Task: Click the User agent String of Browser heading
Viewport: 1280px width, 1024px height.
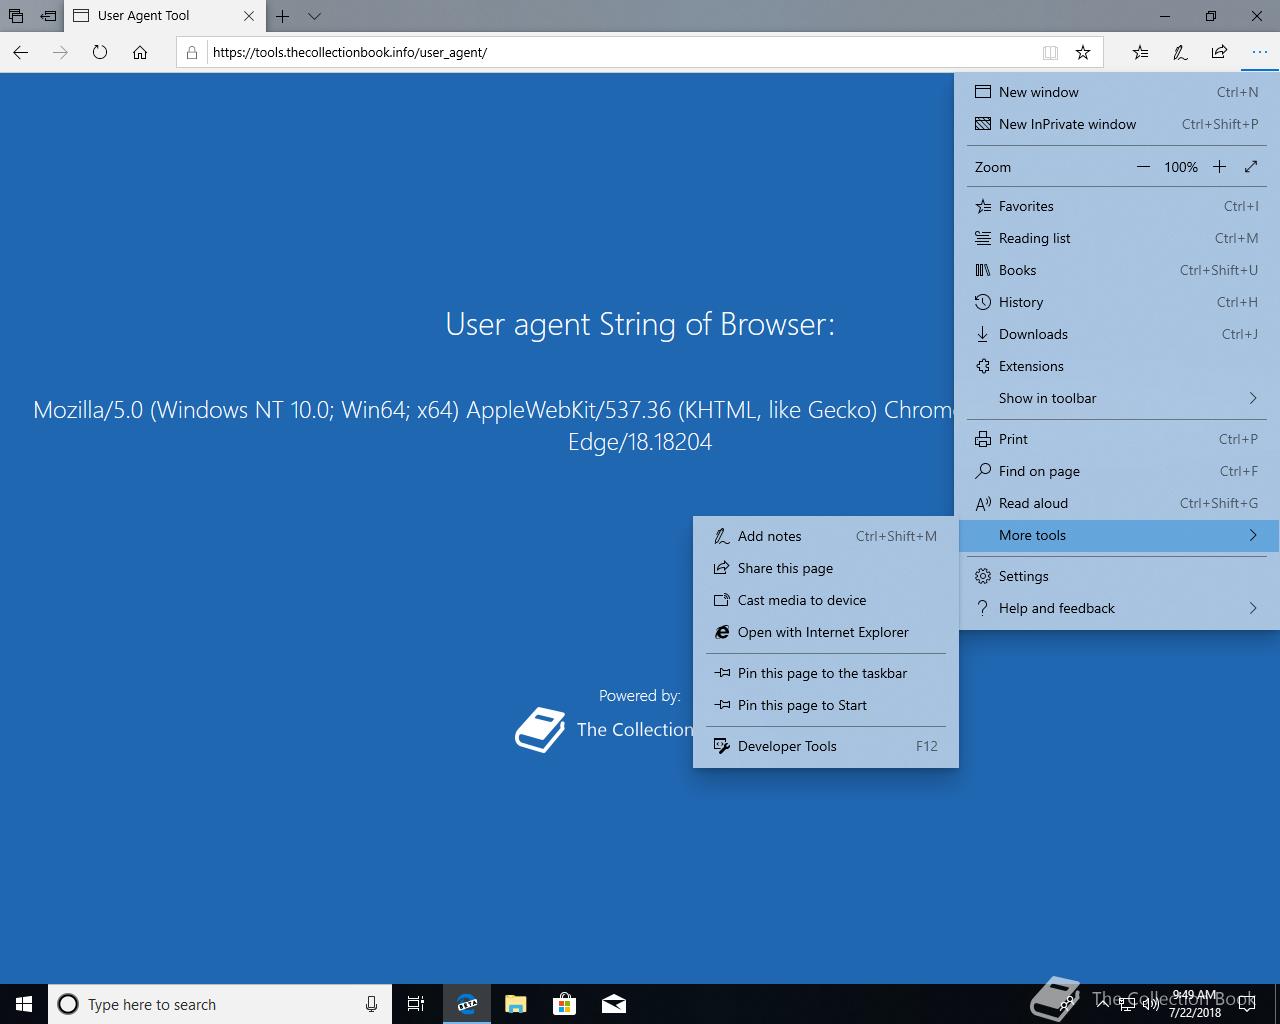Action: pyautogui.click(x=640, y=324)
